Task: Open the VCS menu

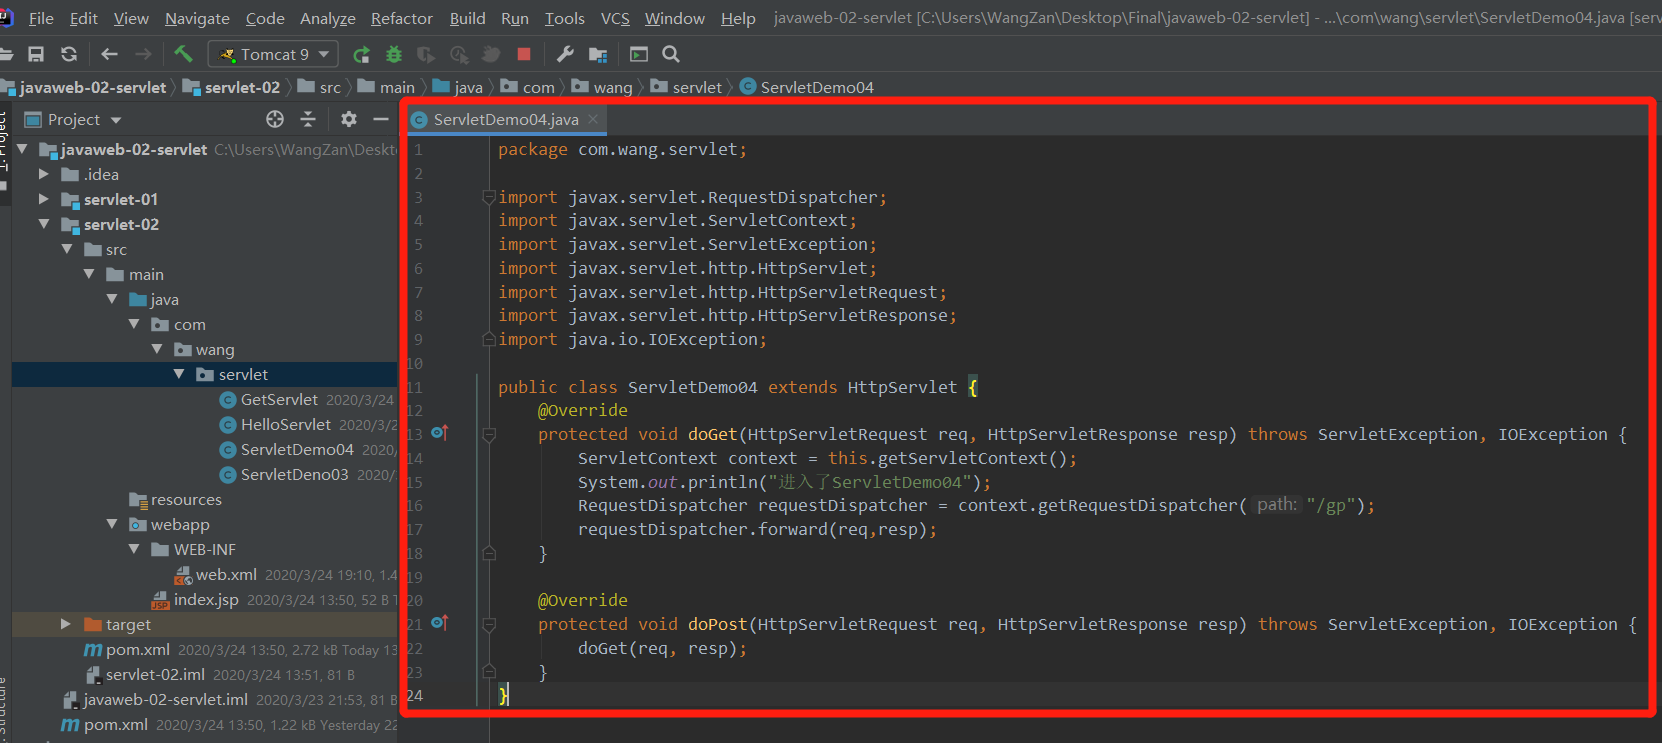Action: (615, 18)
